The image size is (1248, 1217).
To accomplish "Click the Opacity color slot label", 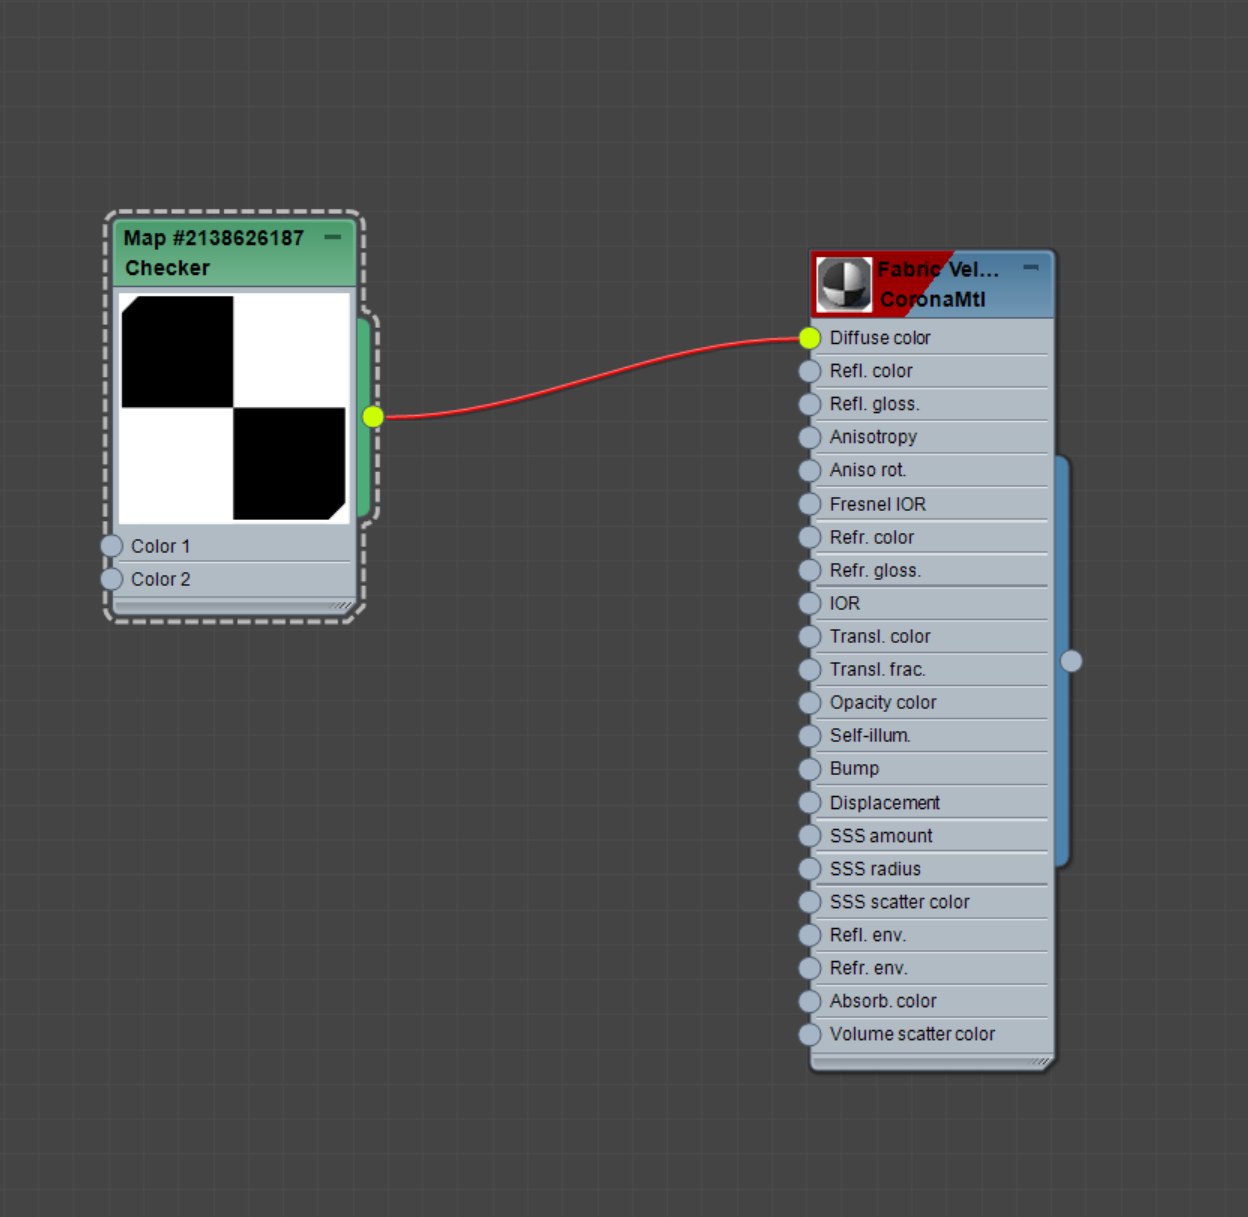I will [883, 702].
